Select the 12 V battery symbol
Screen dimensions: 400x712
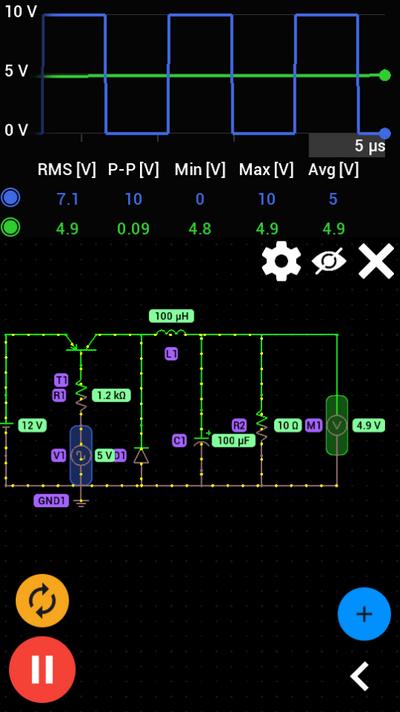click(6, 425)
